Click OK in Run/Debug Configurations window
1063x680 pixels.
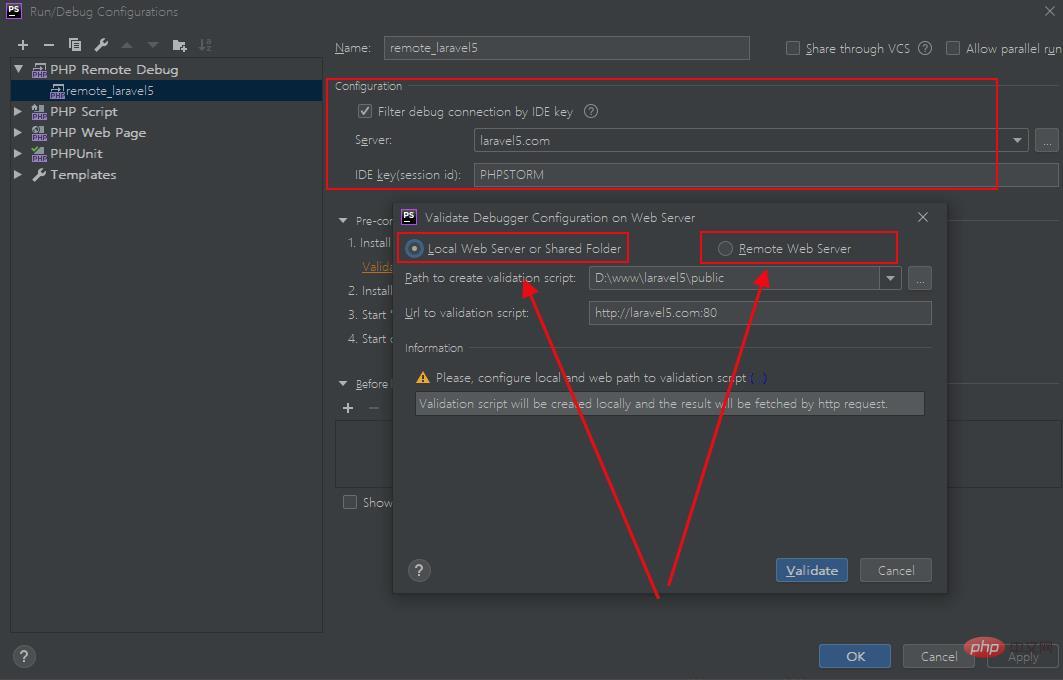click(855, 656)
